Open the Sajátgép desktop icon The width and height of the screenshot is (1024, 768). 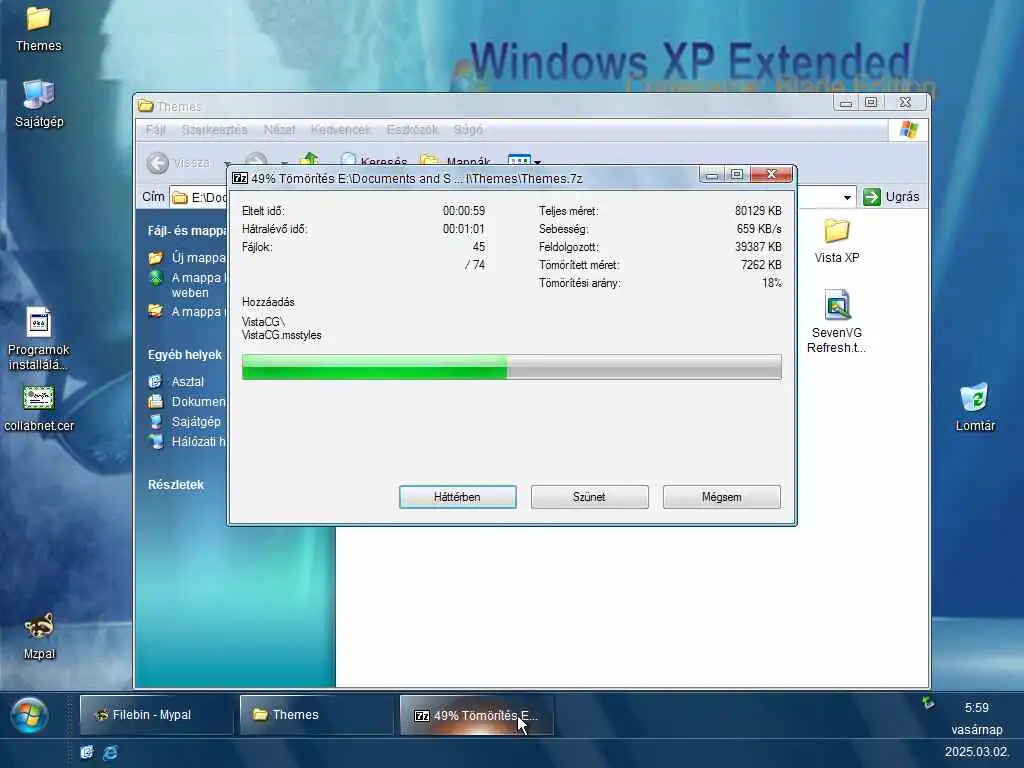(x=39, y=104)
